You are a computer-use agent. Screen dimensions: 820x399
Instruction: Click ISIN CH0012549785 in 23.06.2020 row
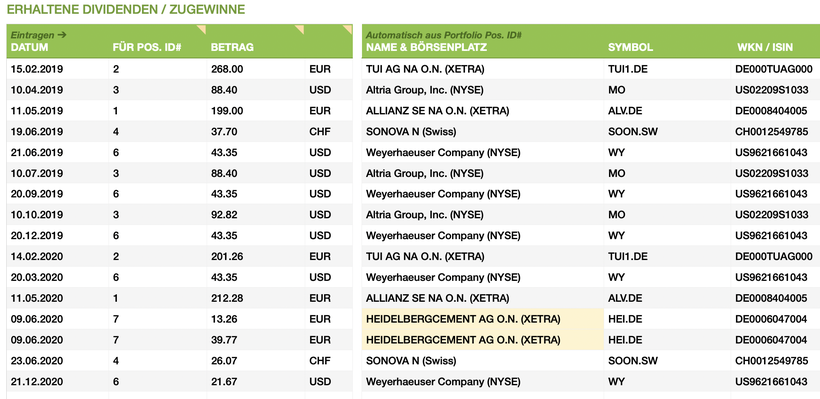pos(771,361)
